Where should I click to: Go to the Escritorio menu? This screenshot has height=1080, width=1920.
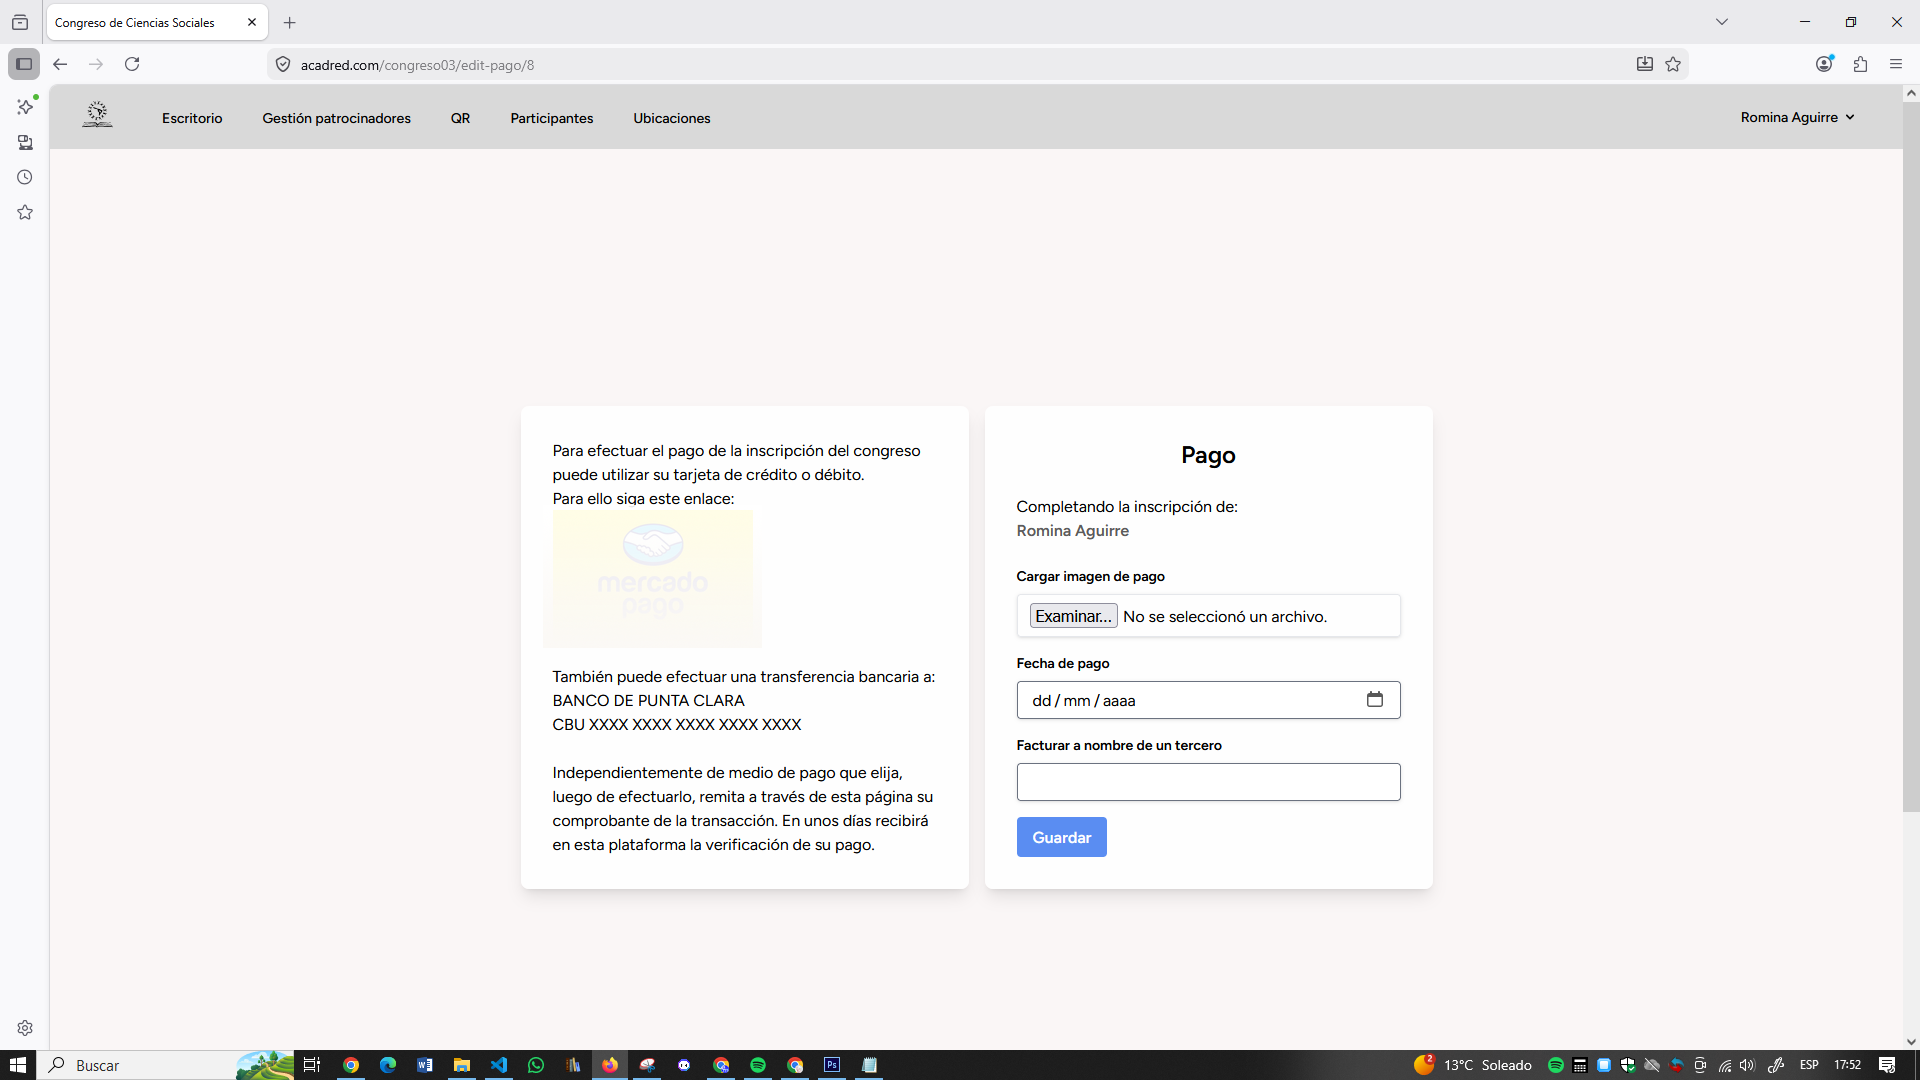click(192, 118)
